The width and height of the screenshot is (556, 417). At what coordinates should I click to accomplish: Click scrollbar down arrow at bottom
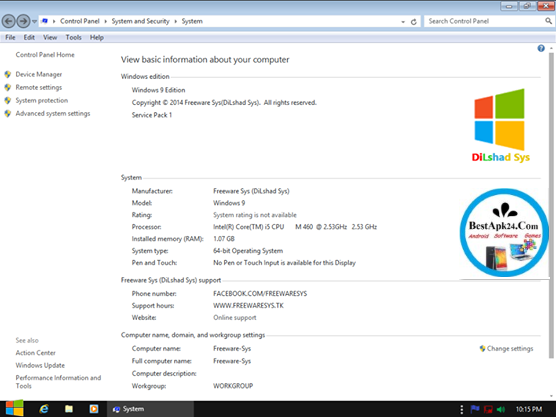[551, 396]
